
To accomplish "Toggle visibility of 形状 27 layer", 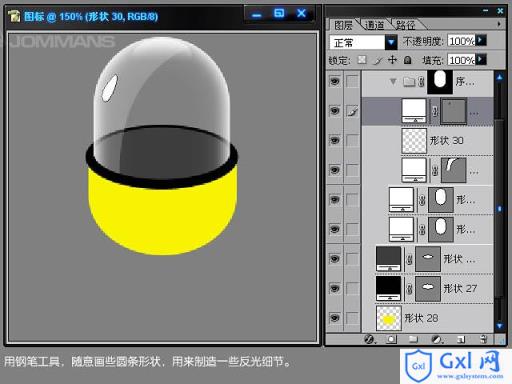I will [x=335, y=288].
